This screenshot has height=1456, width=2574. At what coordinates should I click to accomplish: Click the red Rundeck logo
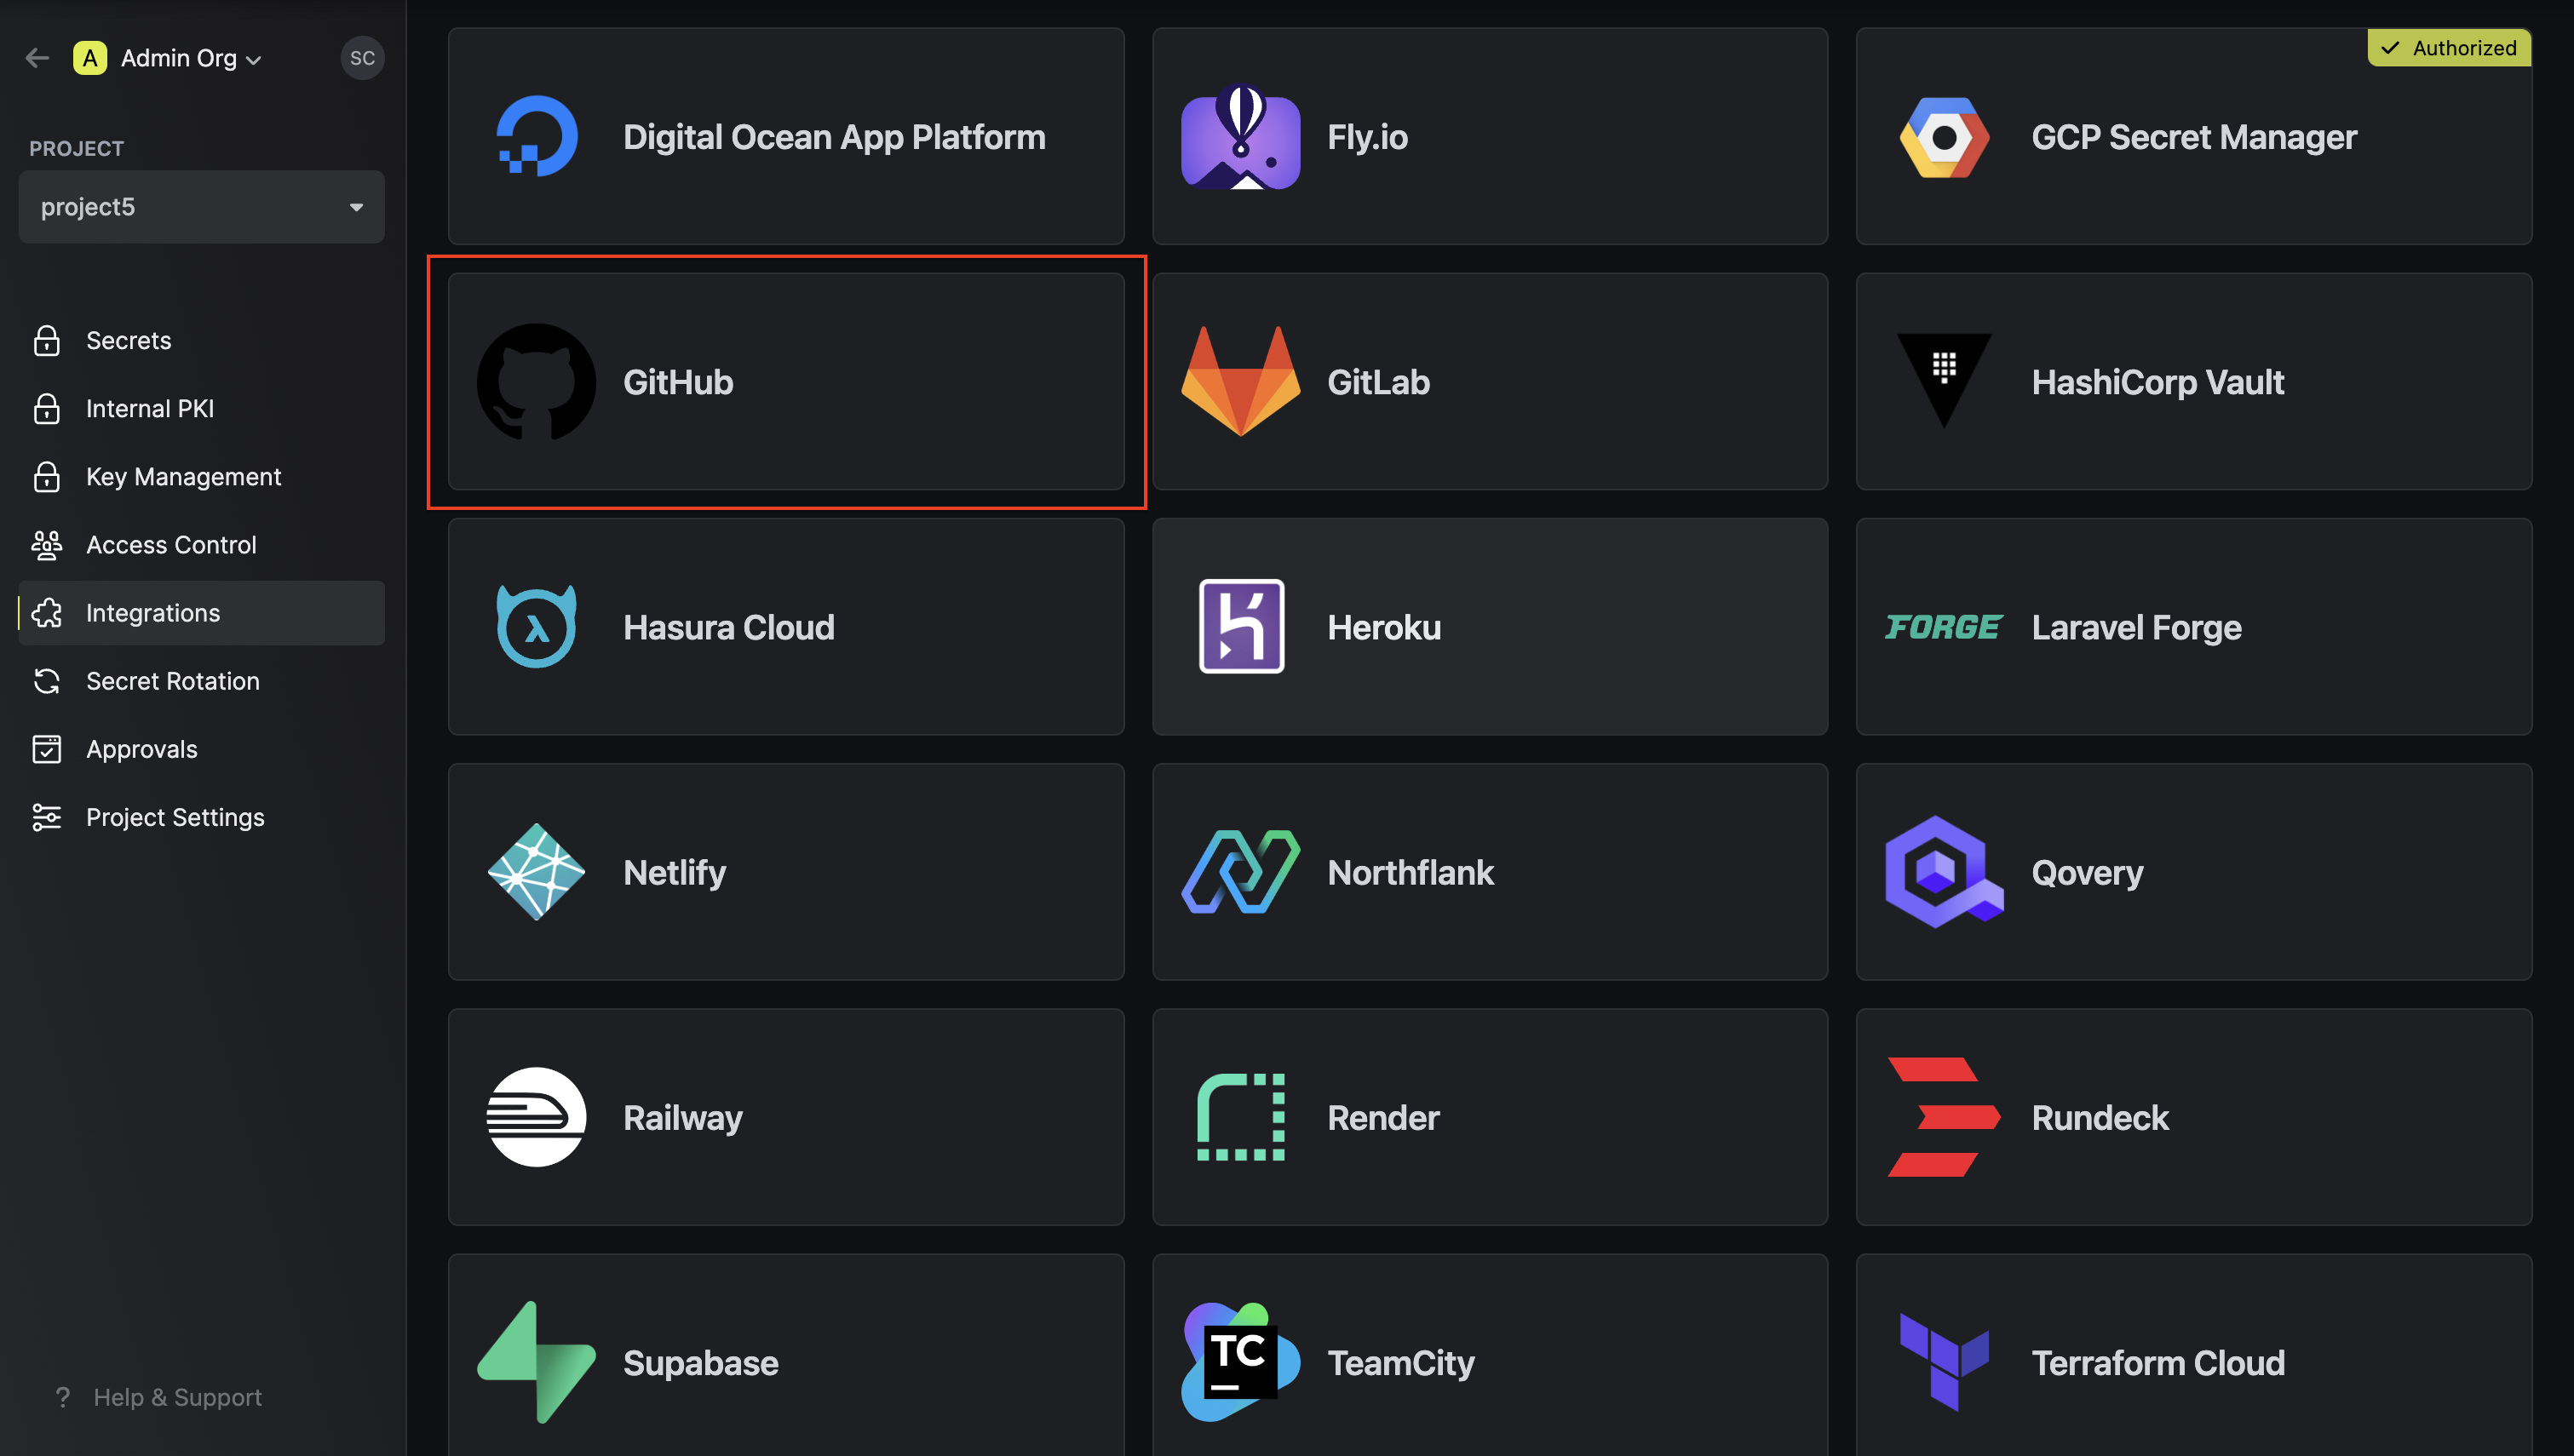tap(1944, 1117)
